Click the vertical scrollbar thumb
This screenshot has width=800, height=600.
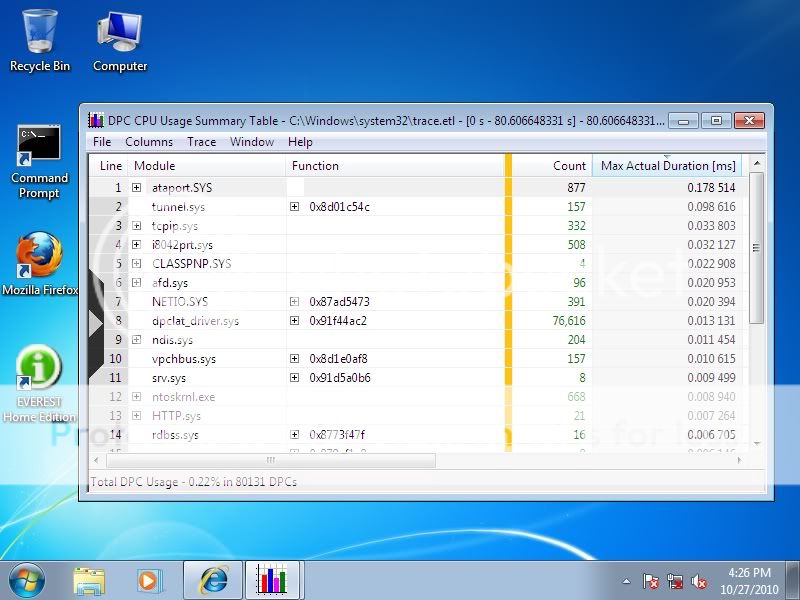point(757,248)
